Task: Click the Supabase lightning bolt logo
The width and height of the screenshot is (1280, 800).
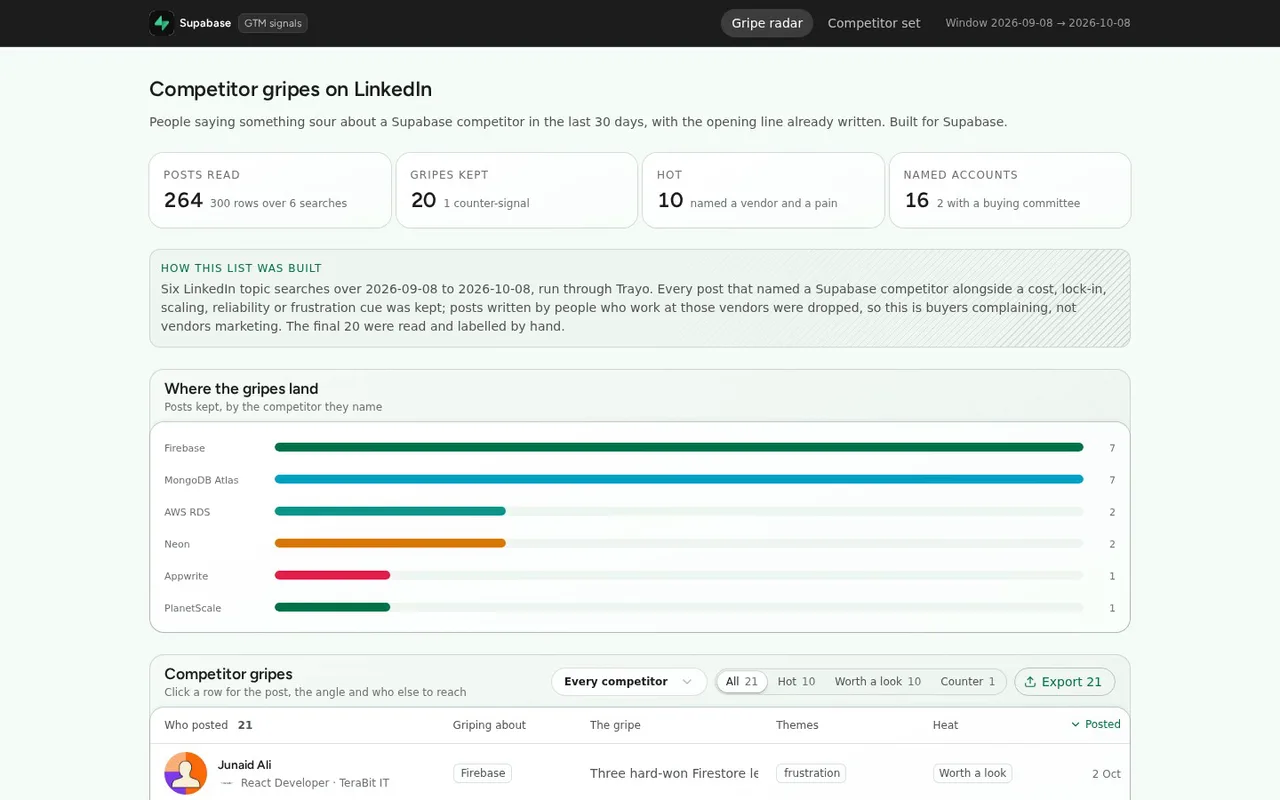Action: [x=162, y=23]
